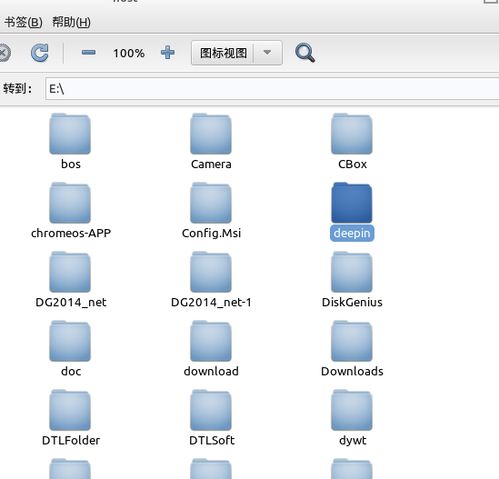Zoom in with the plus icon
This screenshot has width=499, height=479.
pyautogui.click(x=168, y=52)
